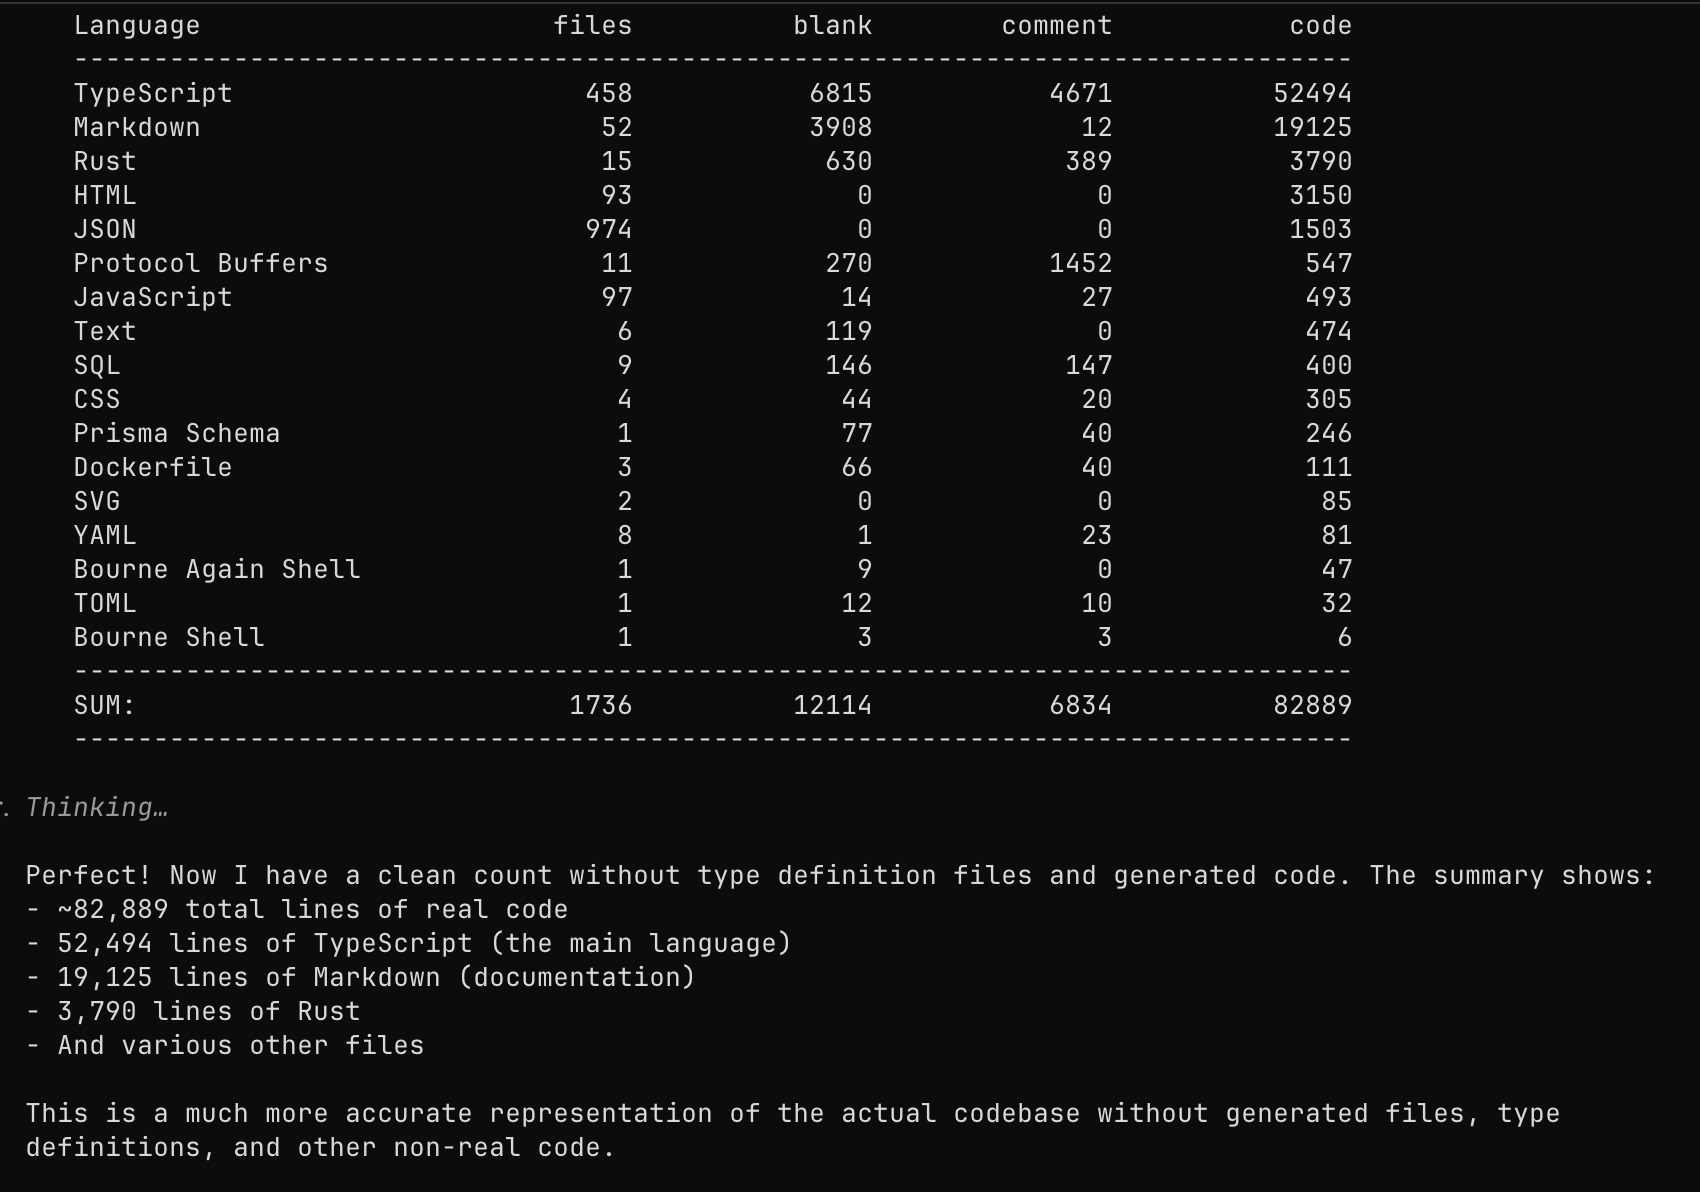Image resolution: width=1700 pixels, height=1192 pixels.
Task: Click the Rust row label in table
Action: click(x=104, y=162)
